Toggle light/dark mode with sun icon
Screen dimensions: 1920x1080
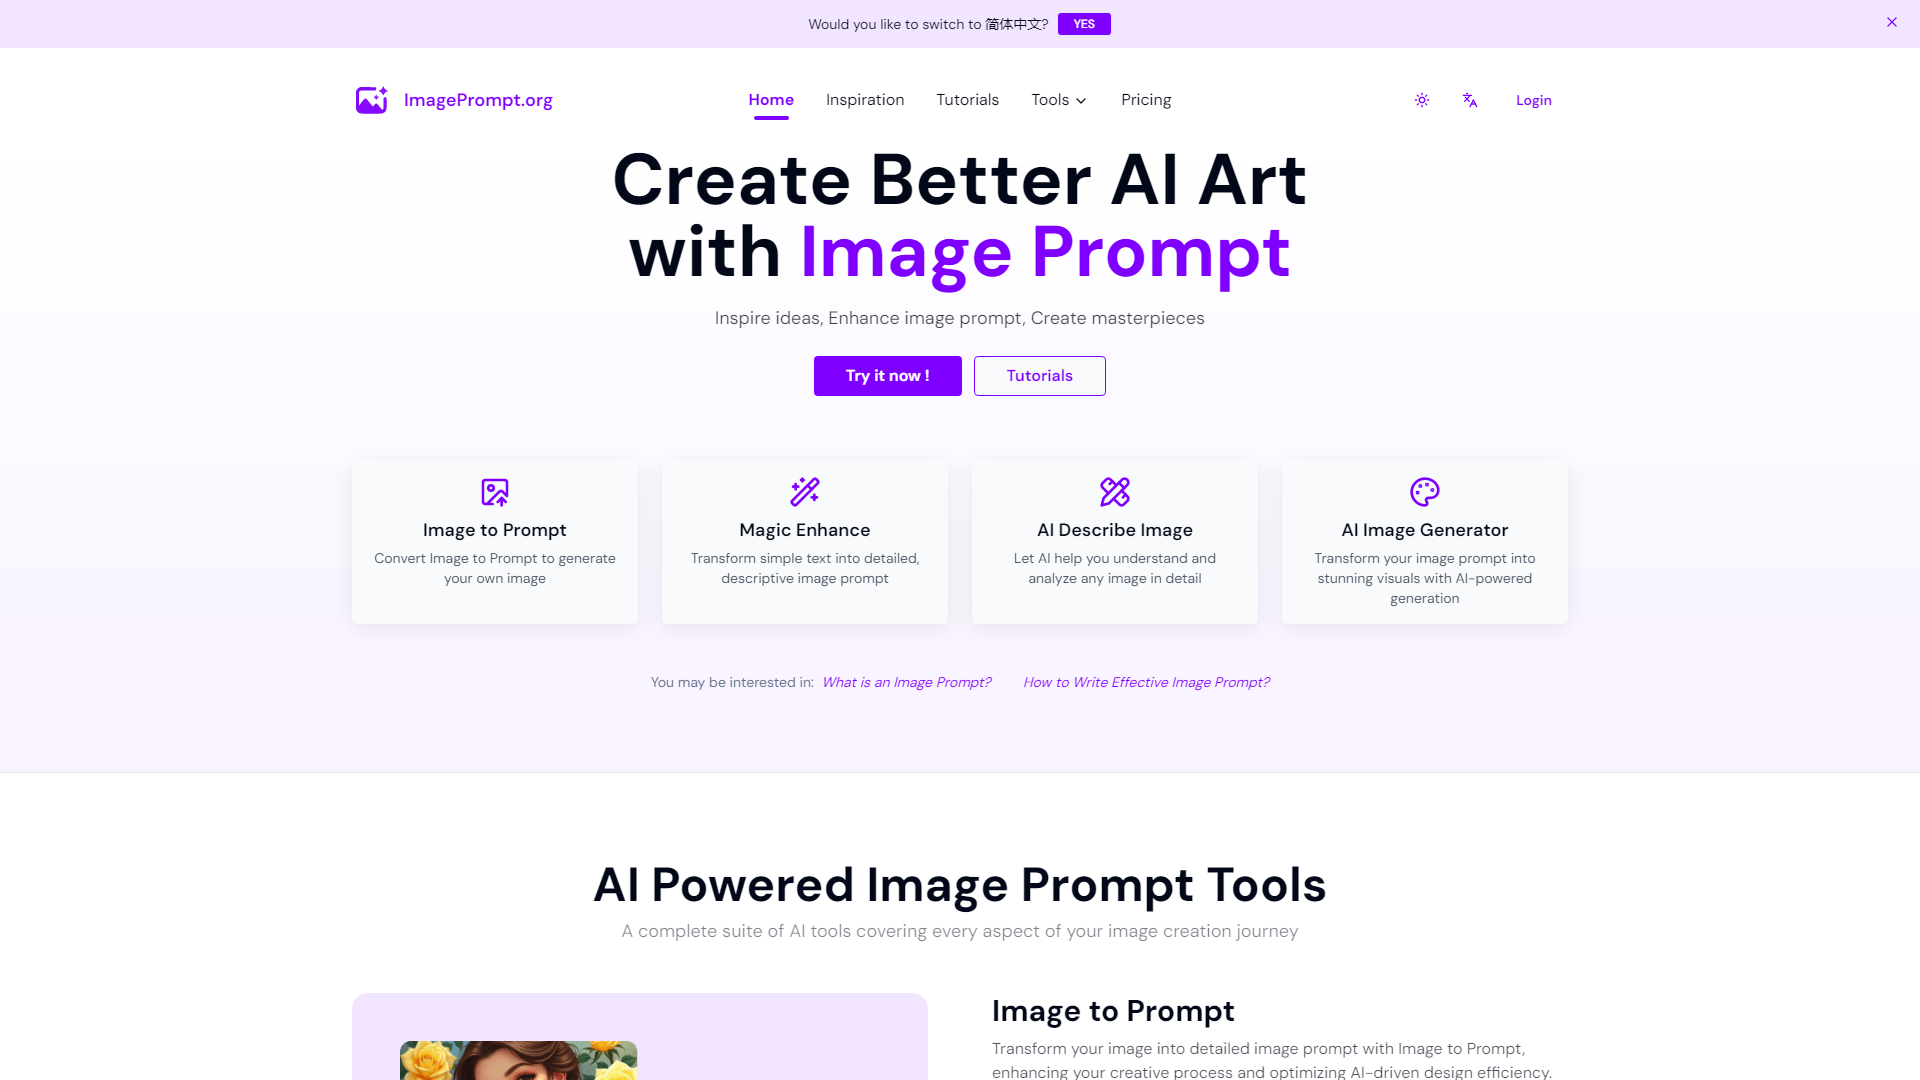point(1422,99)
